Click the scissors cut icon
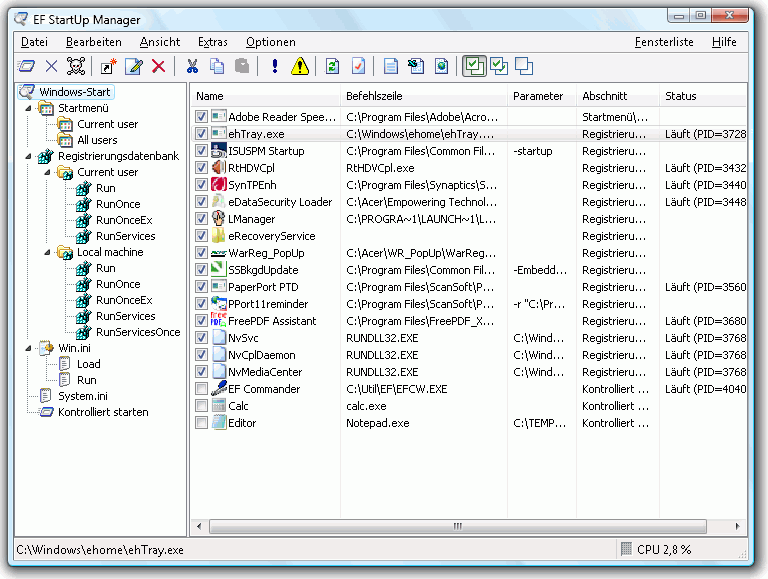Viewport: 768px width, 579px height. [x=192, y=66]
